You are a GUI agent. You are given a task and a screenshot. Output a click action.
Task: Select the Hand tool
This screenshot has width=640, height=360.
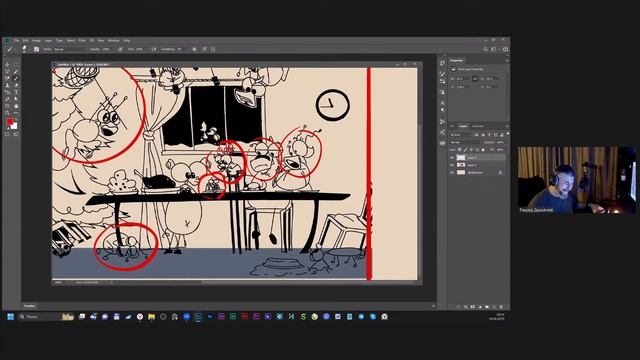point(16,106)
